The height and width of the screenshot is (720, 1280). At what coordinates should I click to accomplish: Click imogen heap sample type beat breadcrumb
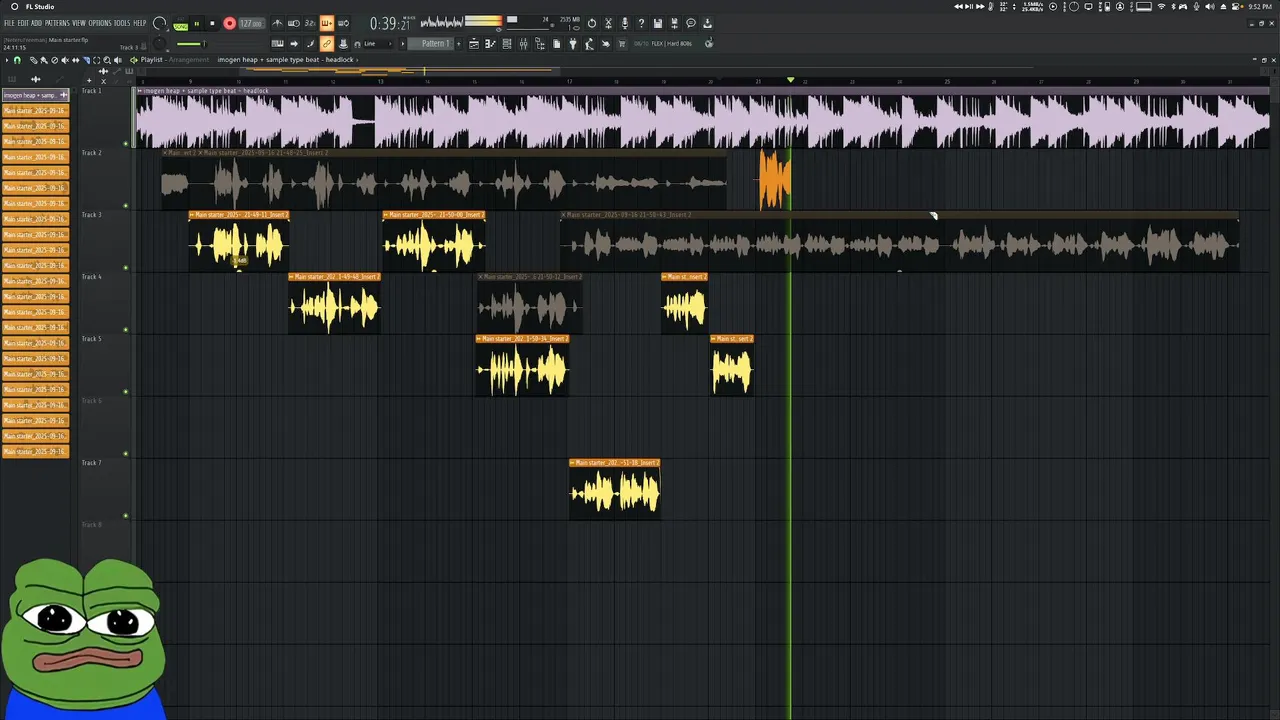point(285,60)
